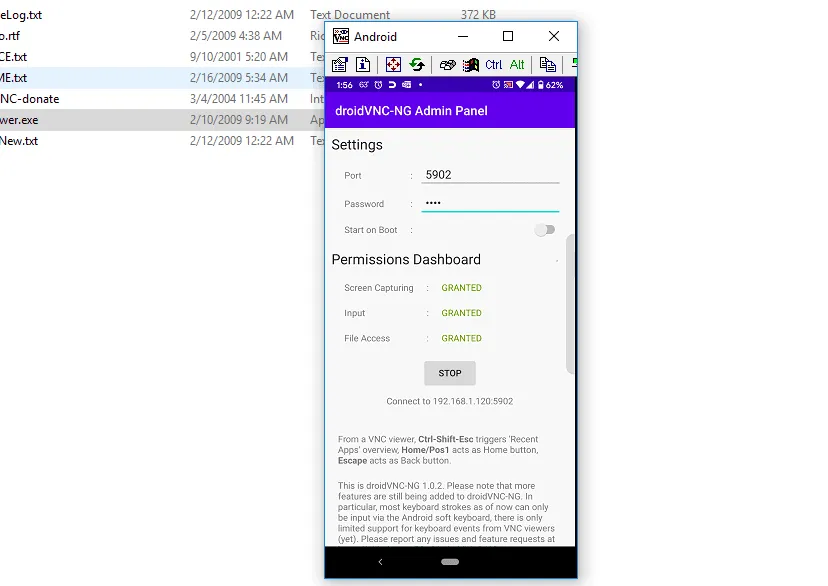Send Ctrl-Alt-Del keys icon

(x=447, y=65)
